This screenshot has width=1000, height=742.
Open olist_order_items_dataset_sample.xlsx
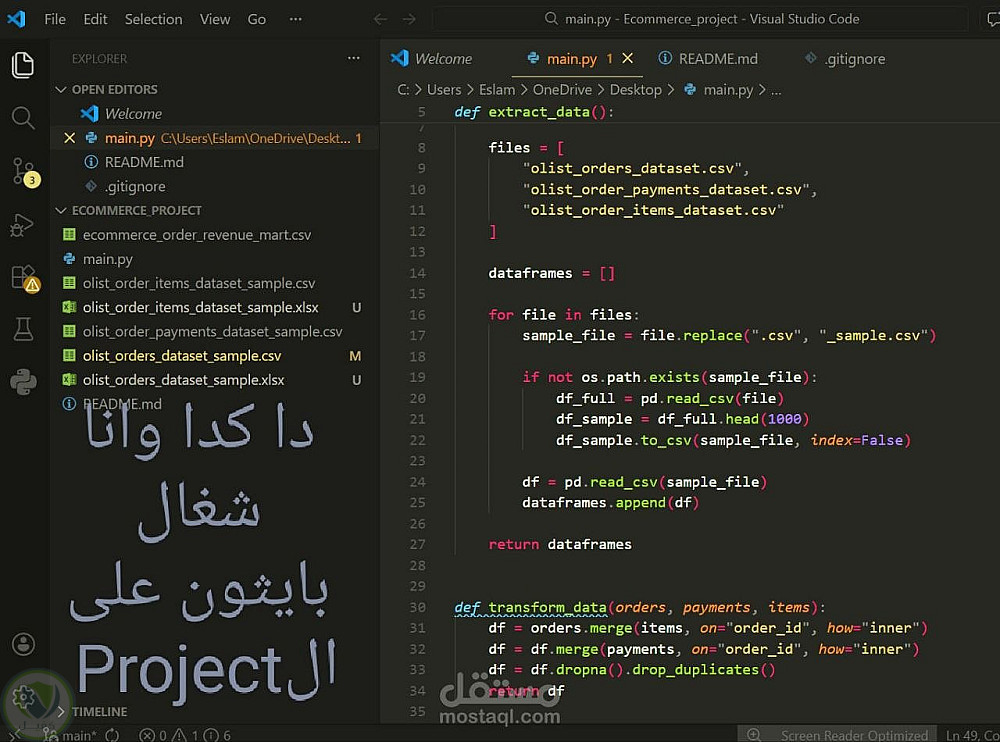point(200,308)
